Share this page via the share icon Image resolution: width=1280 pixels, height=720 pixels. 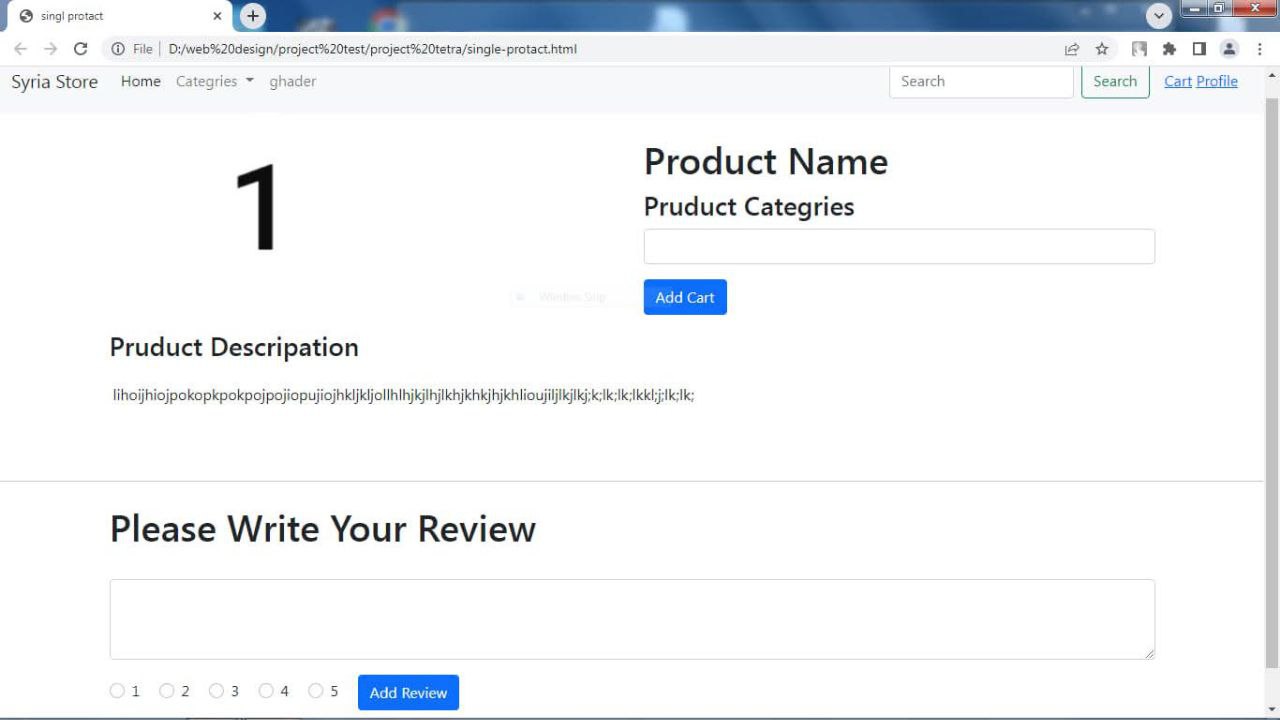1072,49
